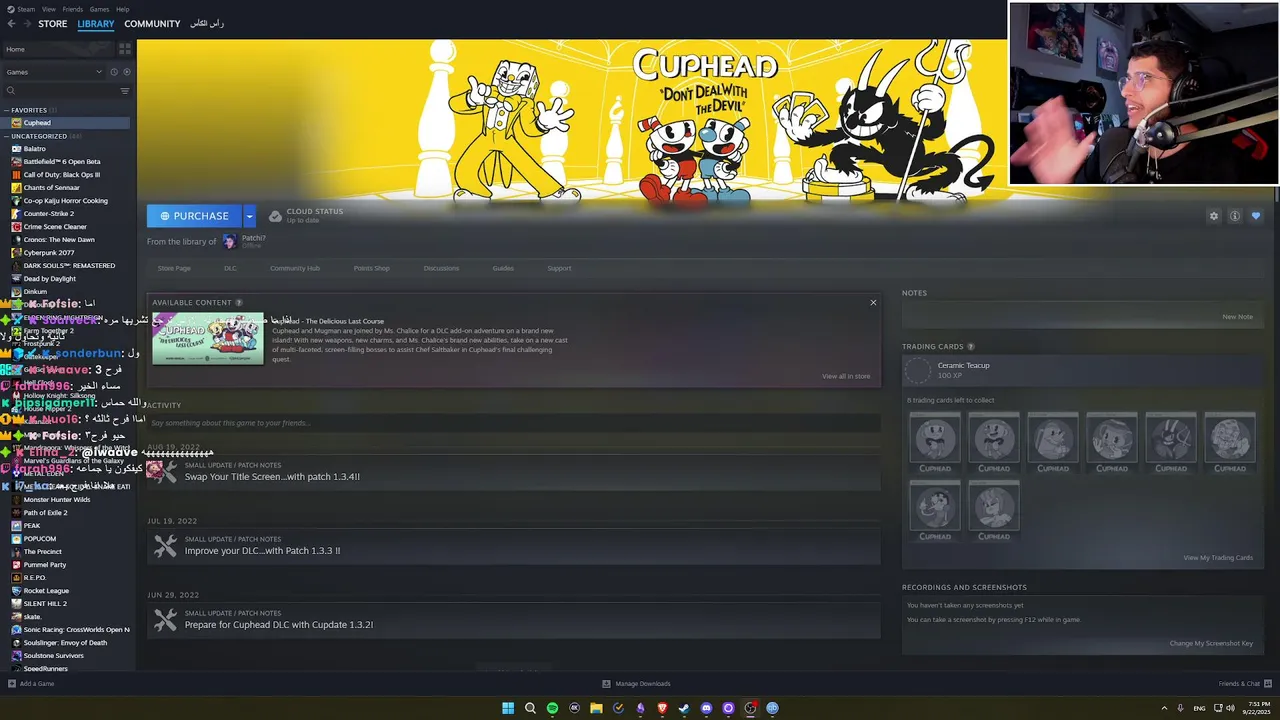This screenshot has width=1280, height=720.
Task: Open the Store Page link
Action: [174, 268]
